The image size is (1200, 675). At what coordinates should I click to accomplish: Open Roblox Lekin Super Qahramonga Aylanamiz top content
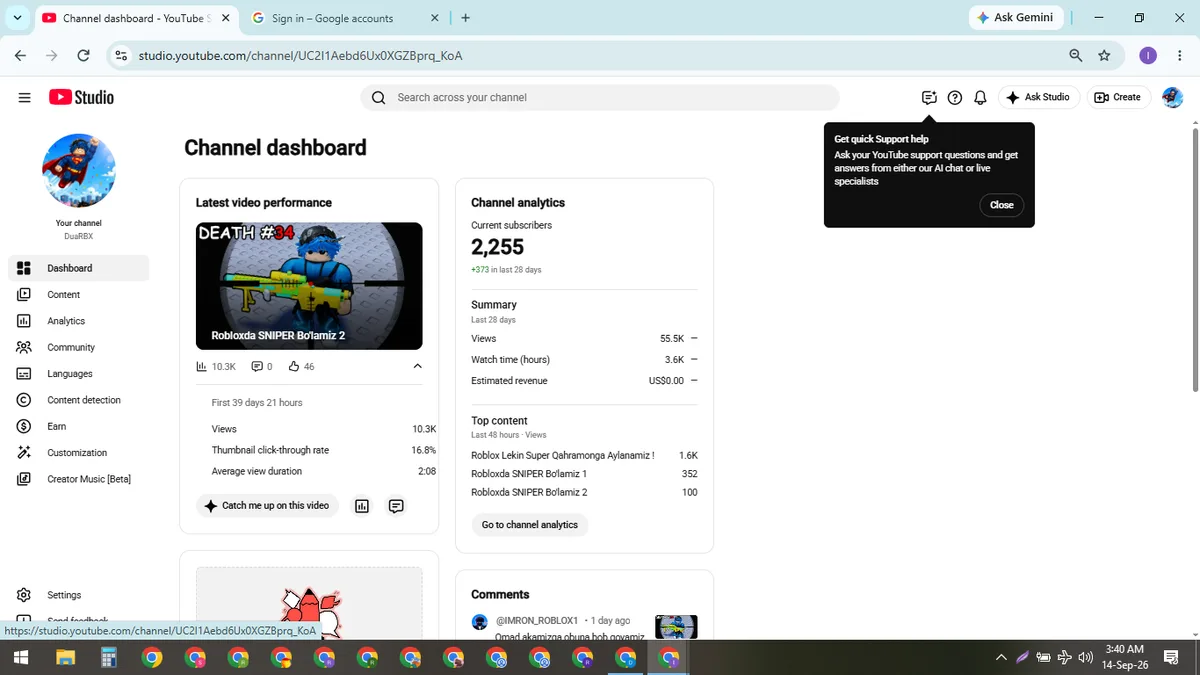coord(584,455)
